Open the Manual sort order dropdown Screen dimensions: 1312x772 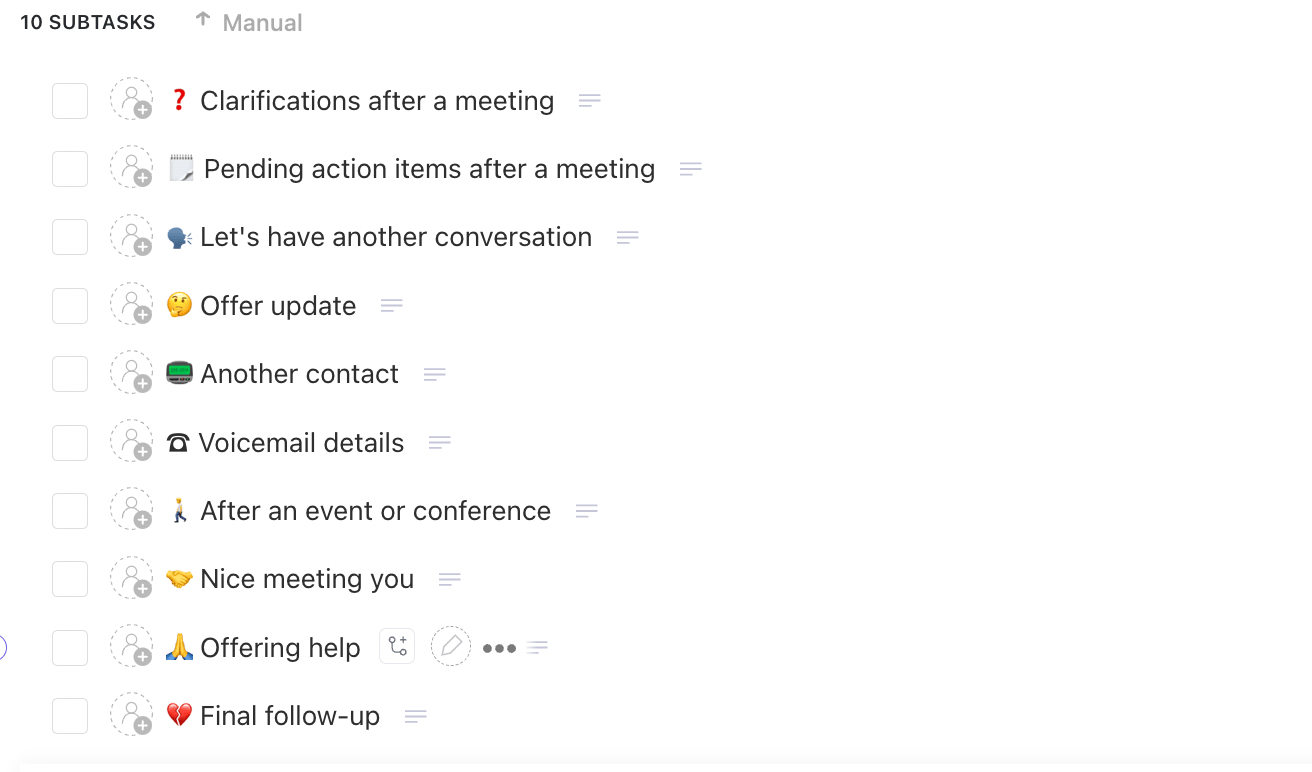262,22
